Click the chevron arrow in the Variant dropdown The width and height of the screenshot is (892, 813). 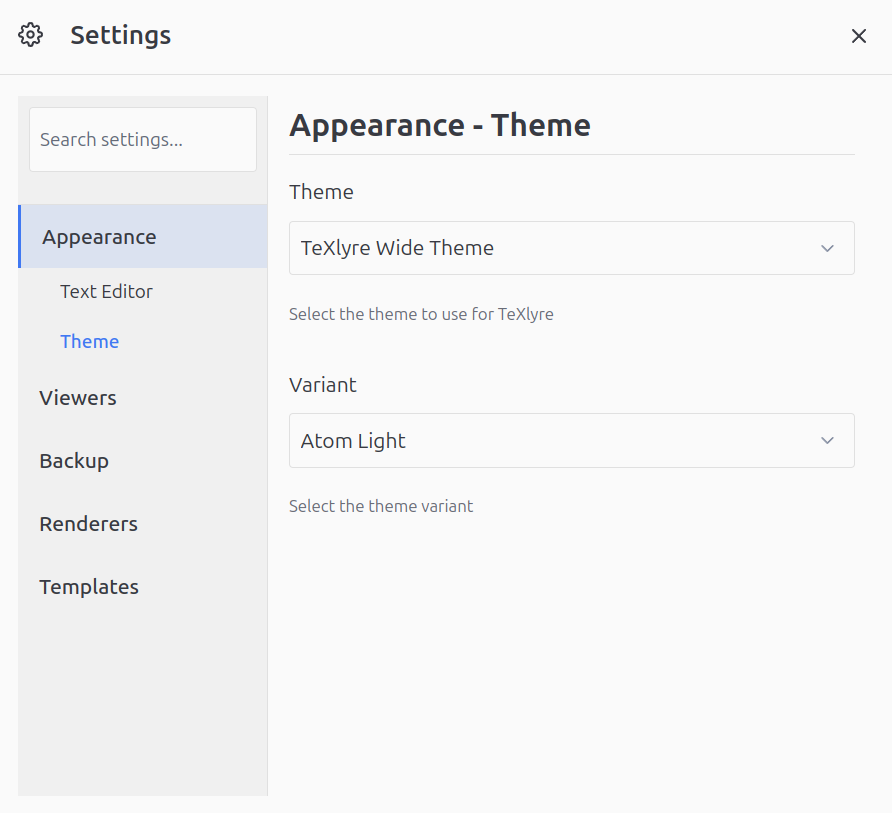[x=827, y=441]
